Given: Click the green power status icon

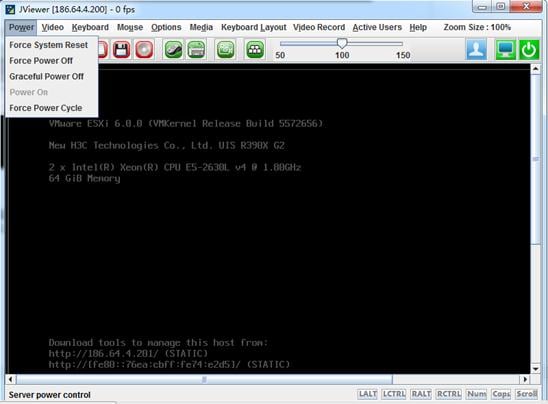Looking at the screenshot, I should [529, 50].
